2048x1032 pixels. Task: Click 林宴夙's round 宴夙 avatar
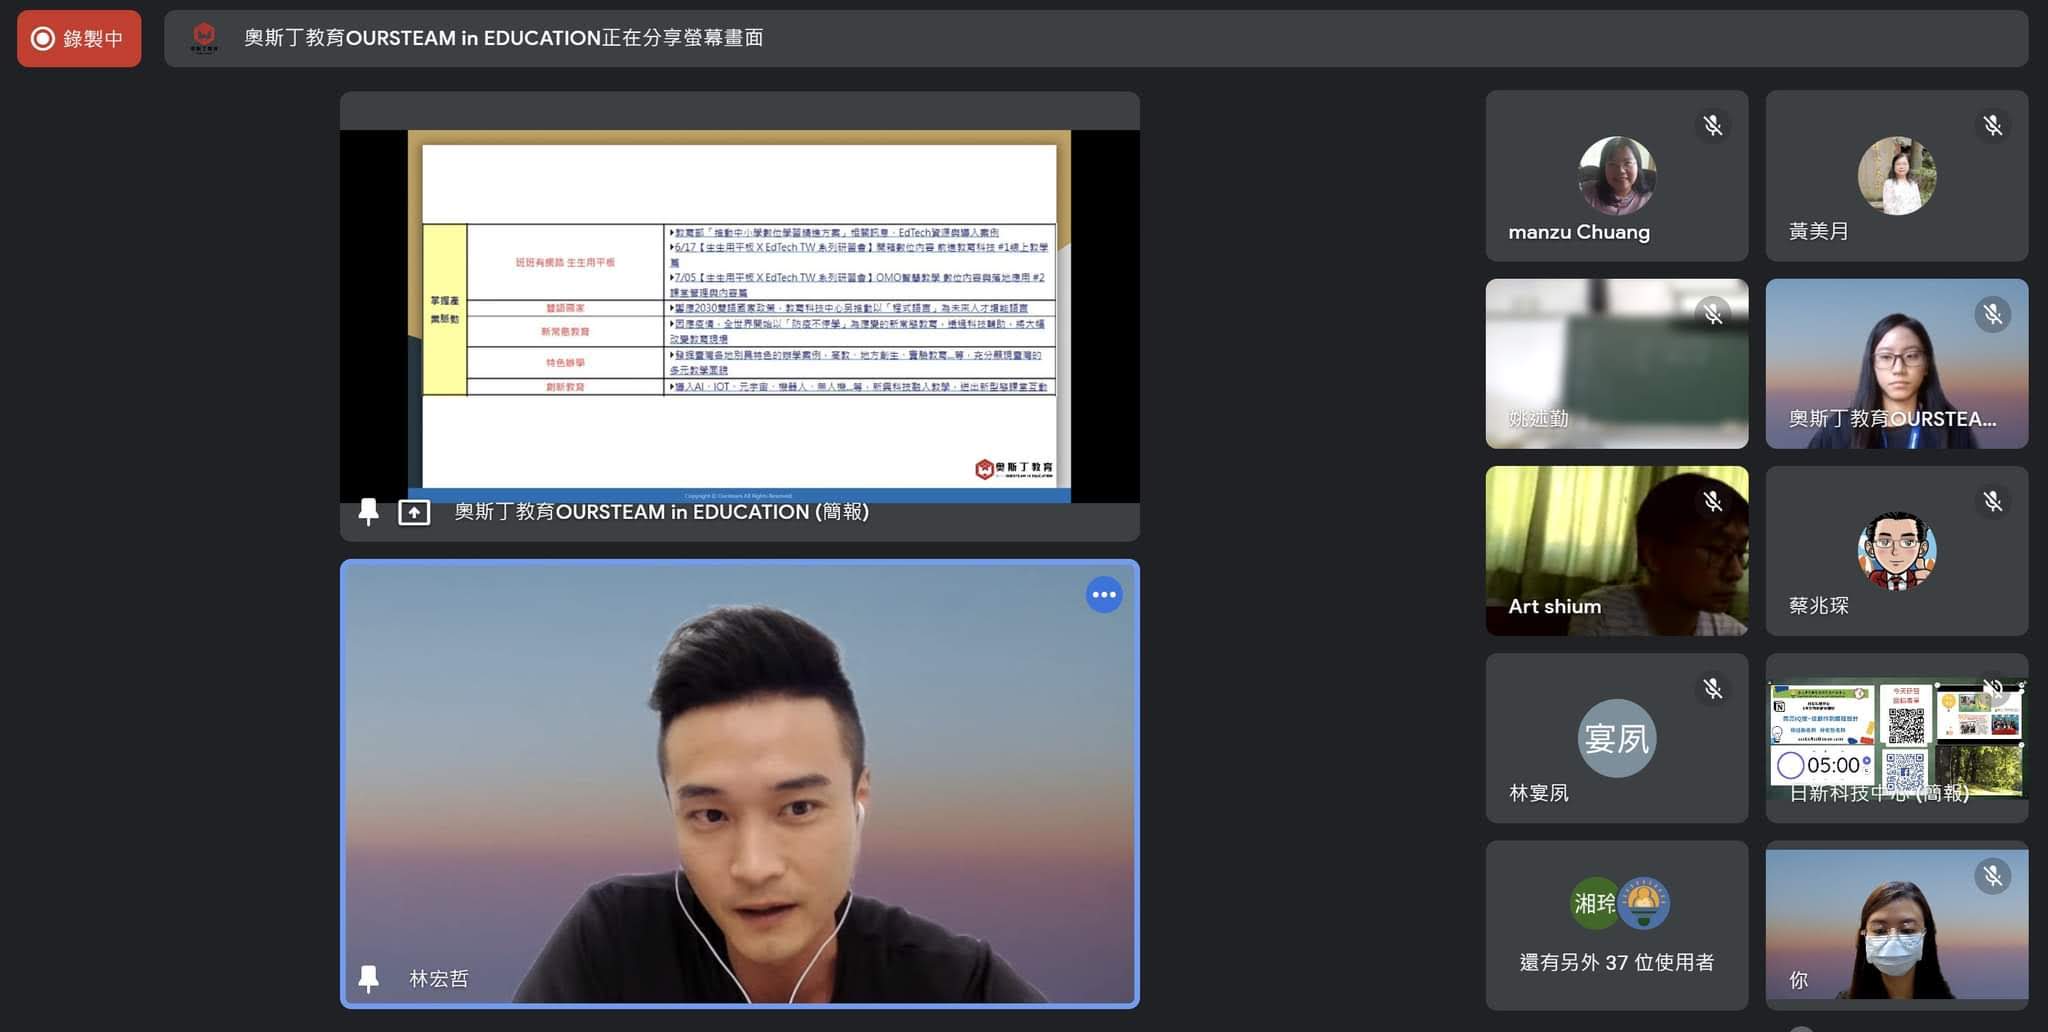point(1617,738)
